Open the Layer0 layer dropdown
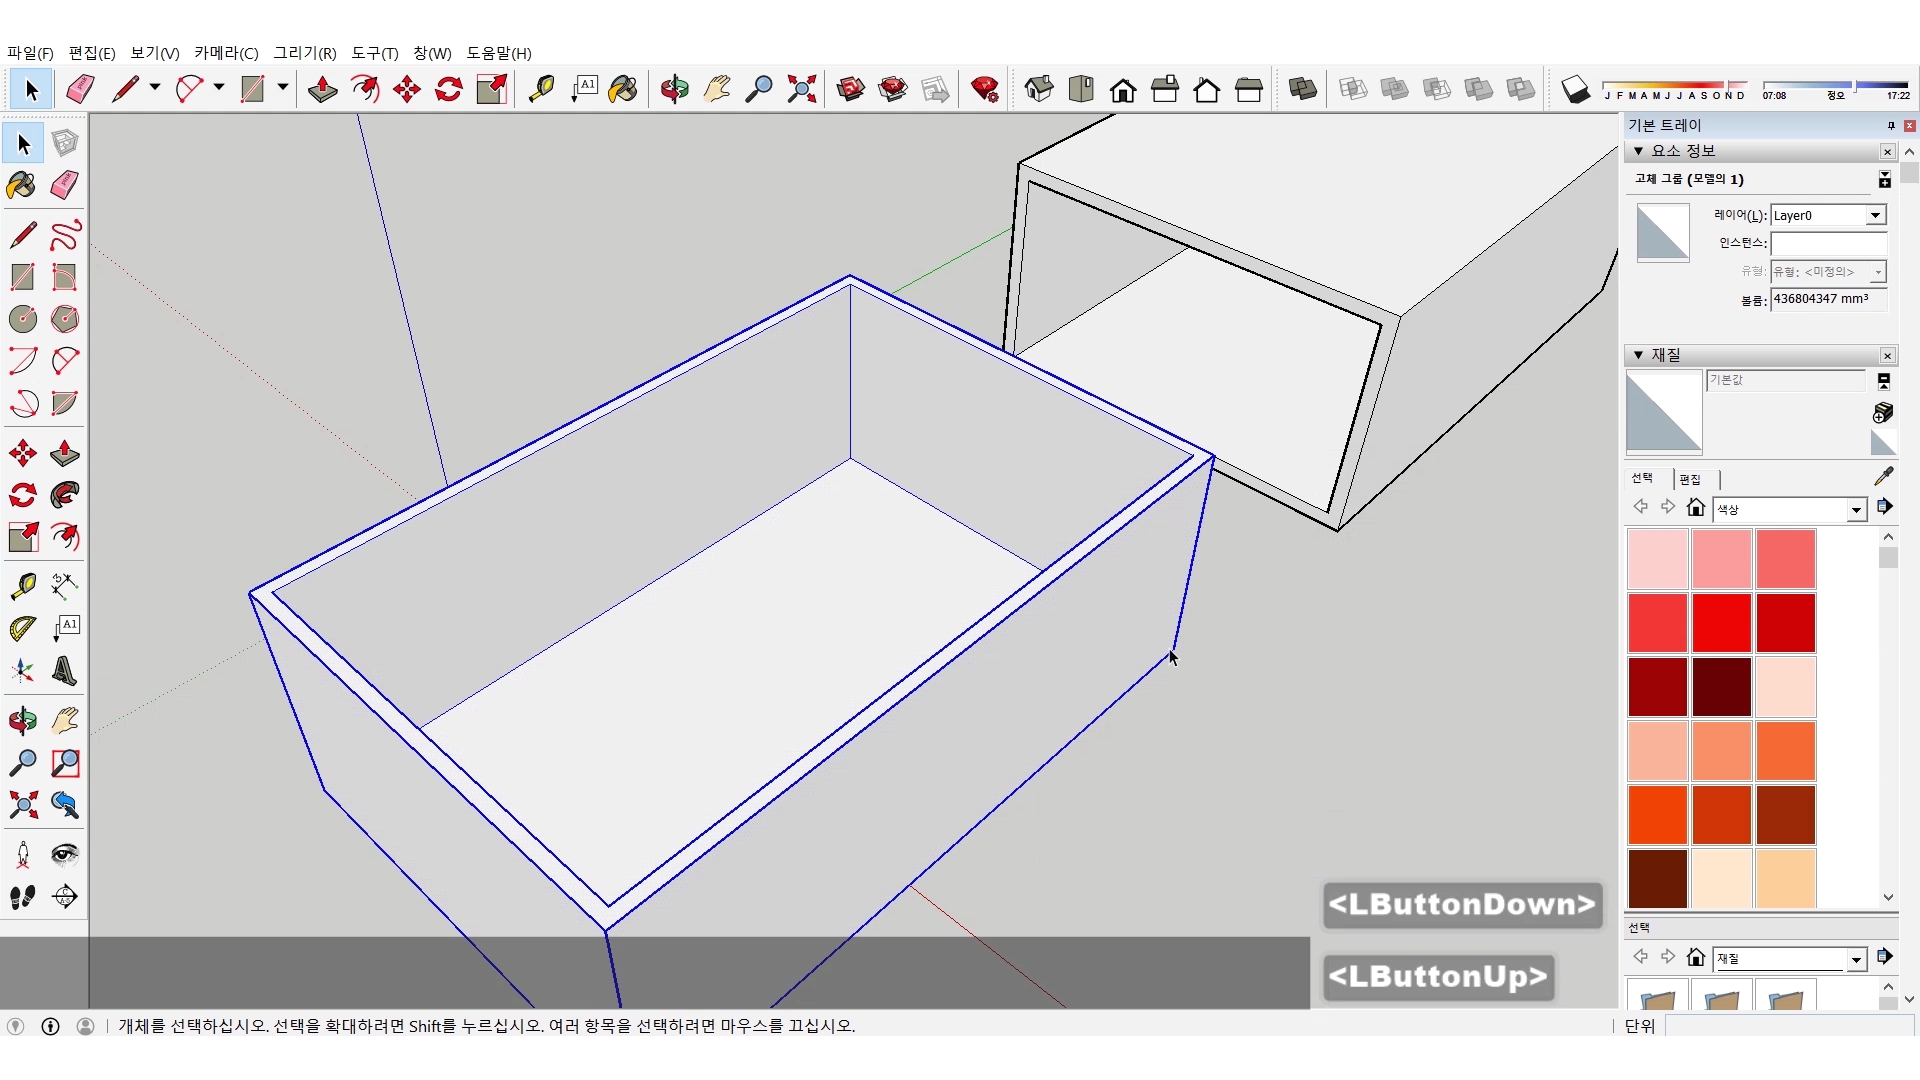Viewport: 1920px width, 1080px height. [x=1875, y=215]
